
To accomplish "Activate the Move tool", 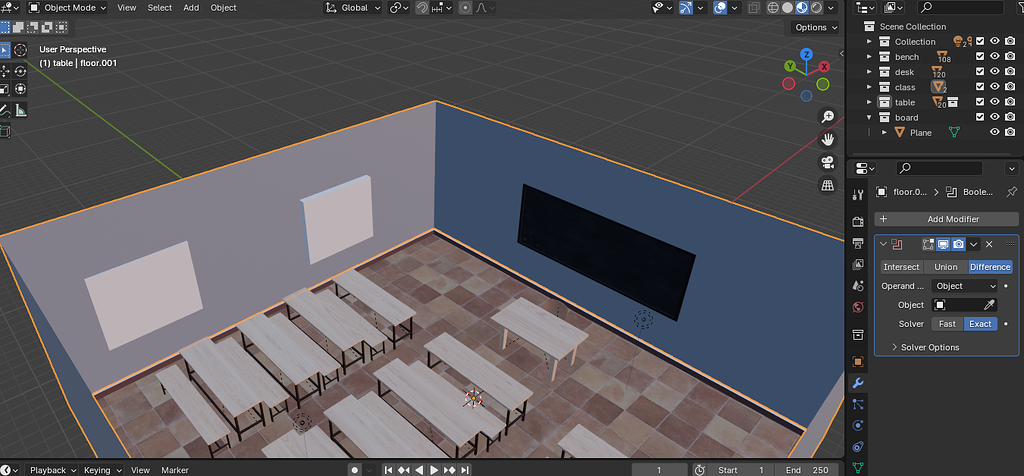I will pyautogui.click(x=5, y=71).
